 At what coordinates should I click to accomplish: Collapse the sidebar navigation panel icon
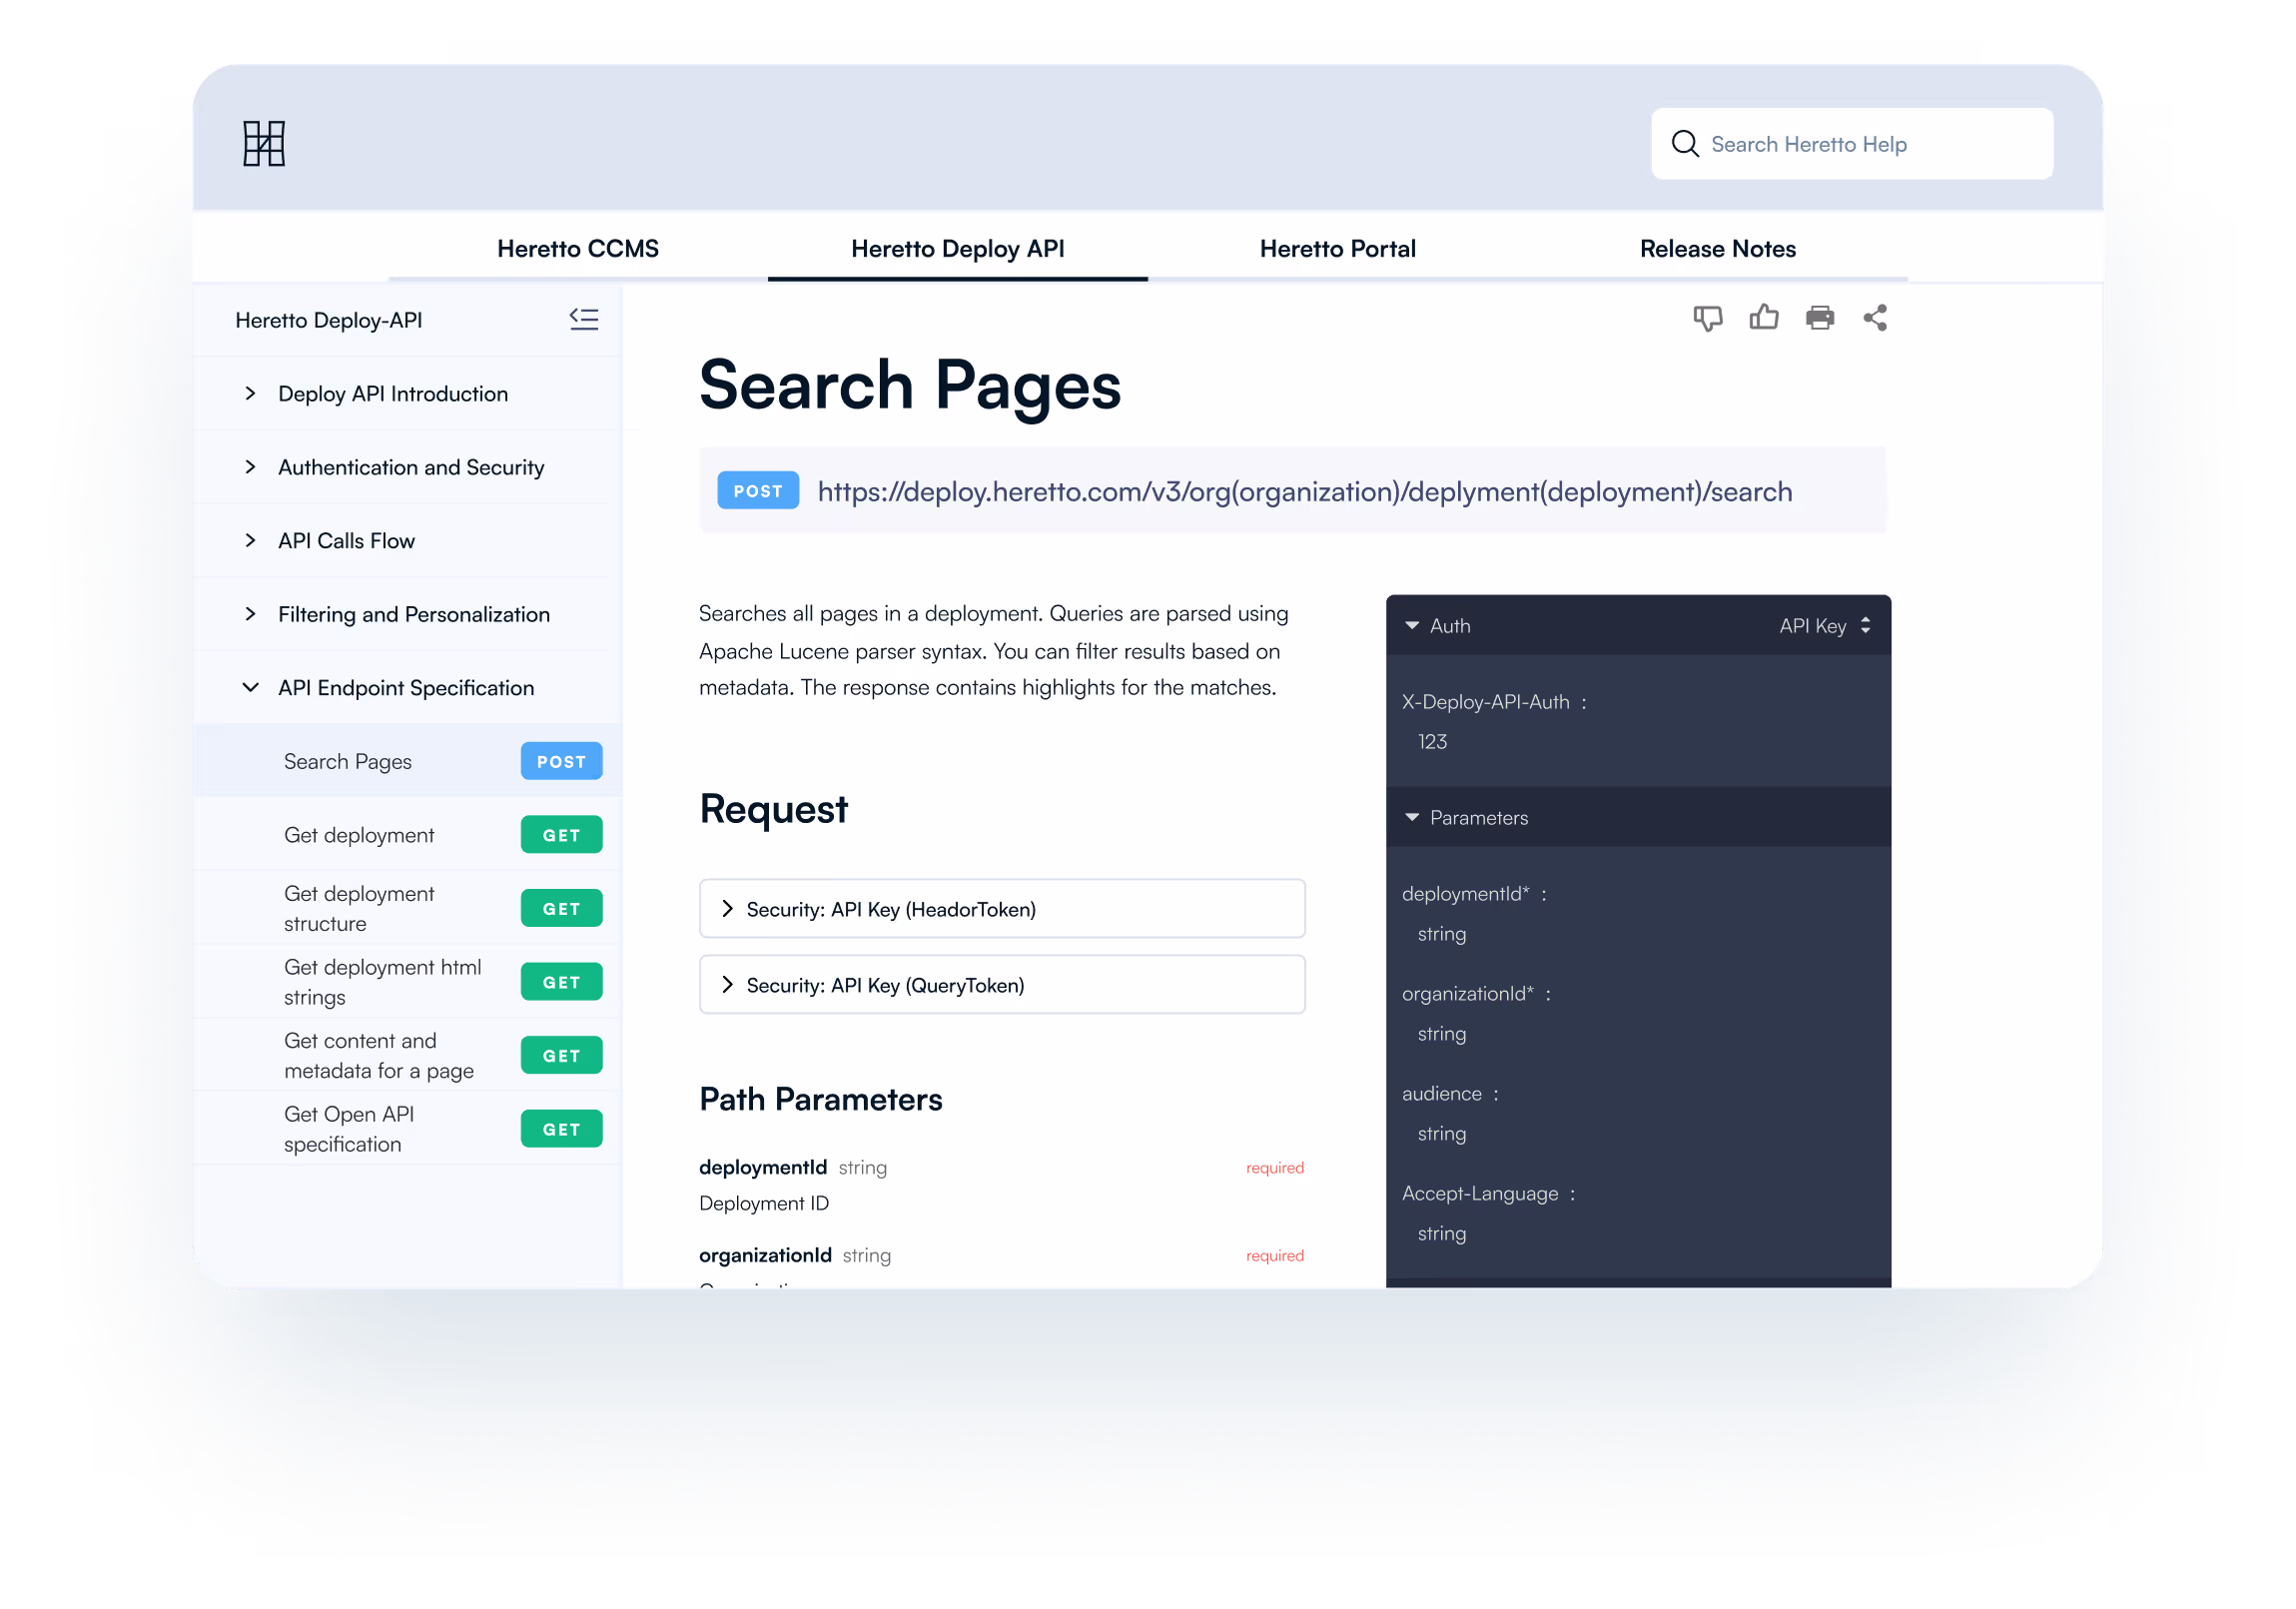click(584, 319)
